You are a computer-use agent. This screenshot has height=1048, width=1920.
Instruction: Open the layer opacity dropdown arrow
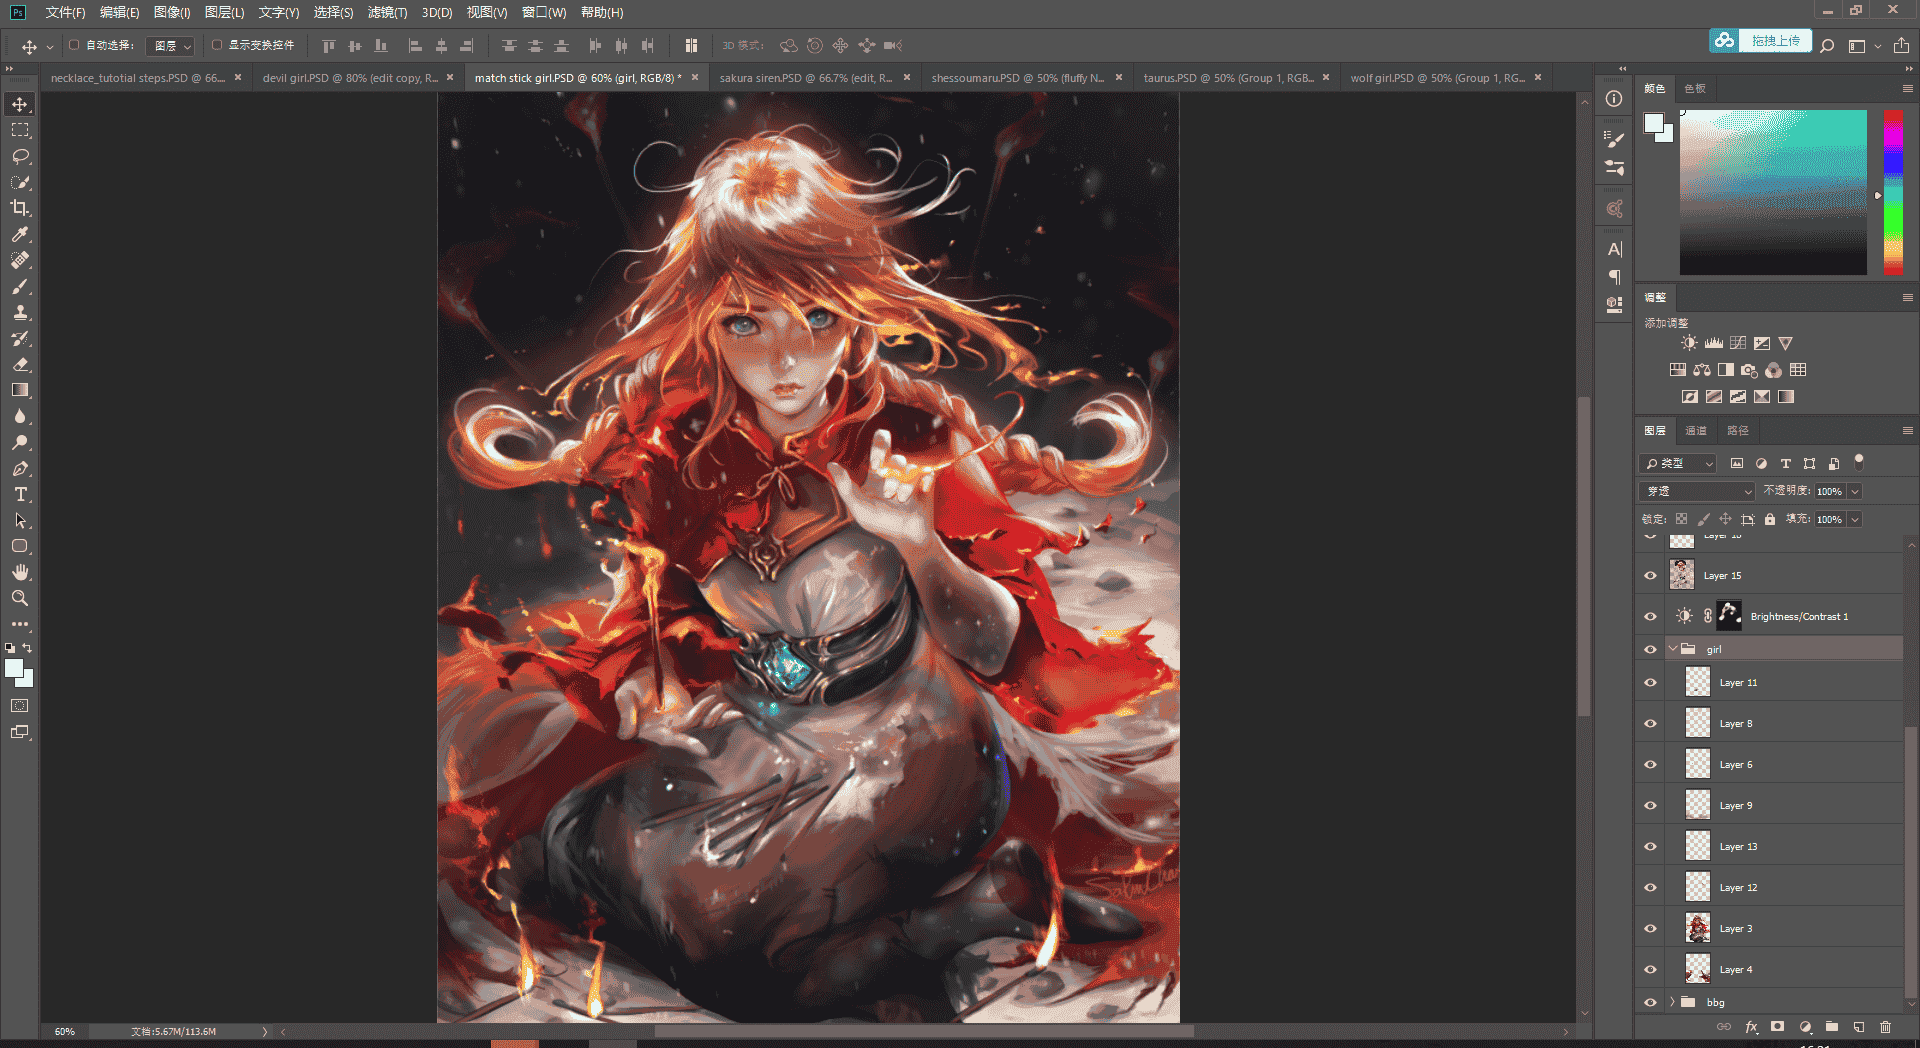(x=1854, y=491)
